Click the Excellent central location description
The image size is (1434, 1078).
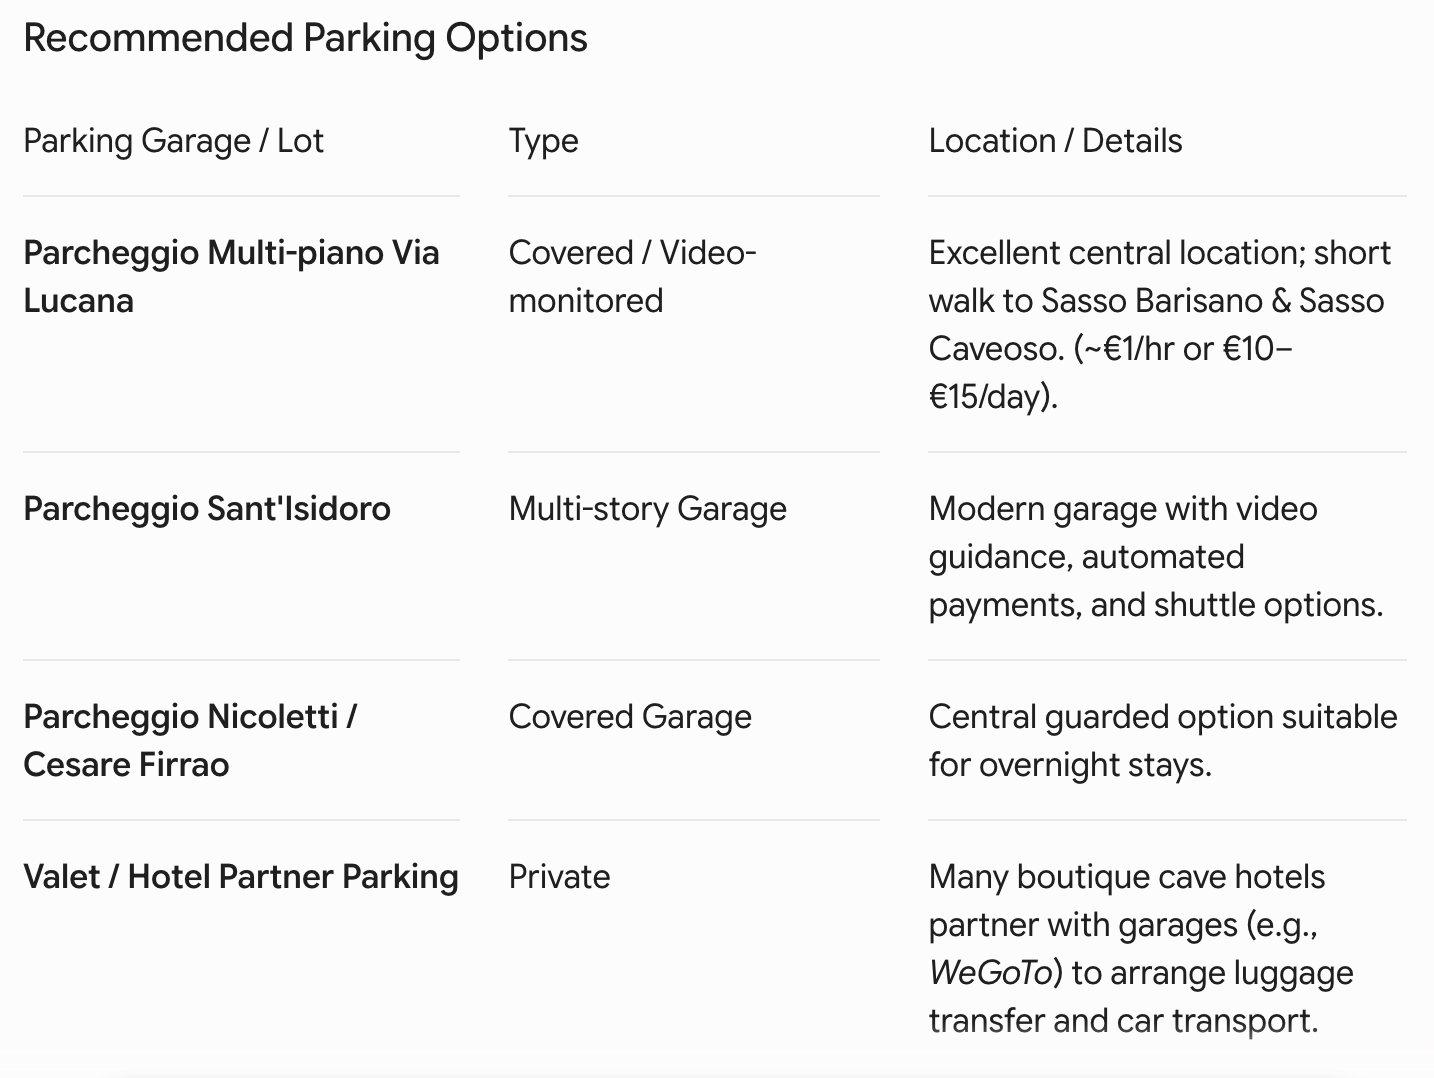tap(1160, 324)
